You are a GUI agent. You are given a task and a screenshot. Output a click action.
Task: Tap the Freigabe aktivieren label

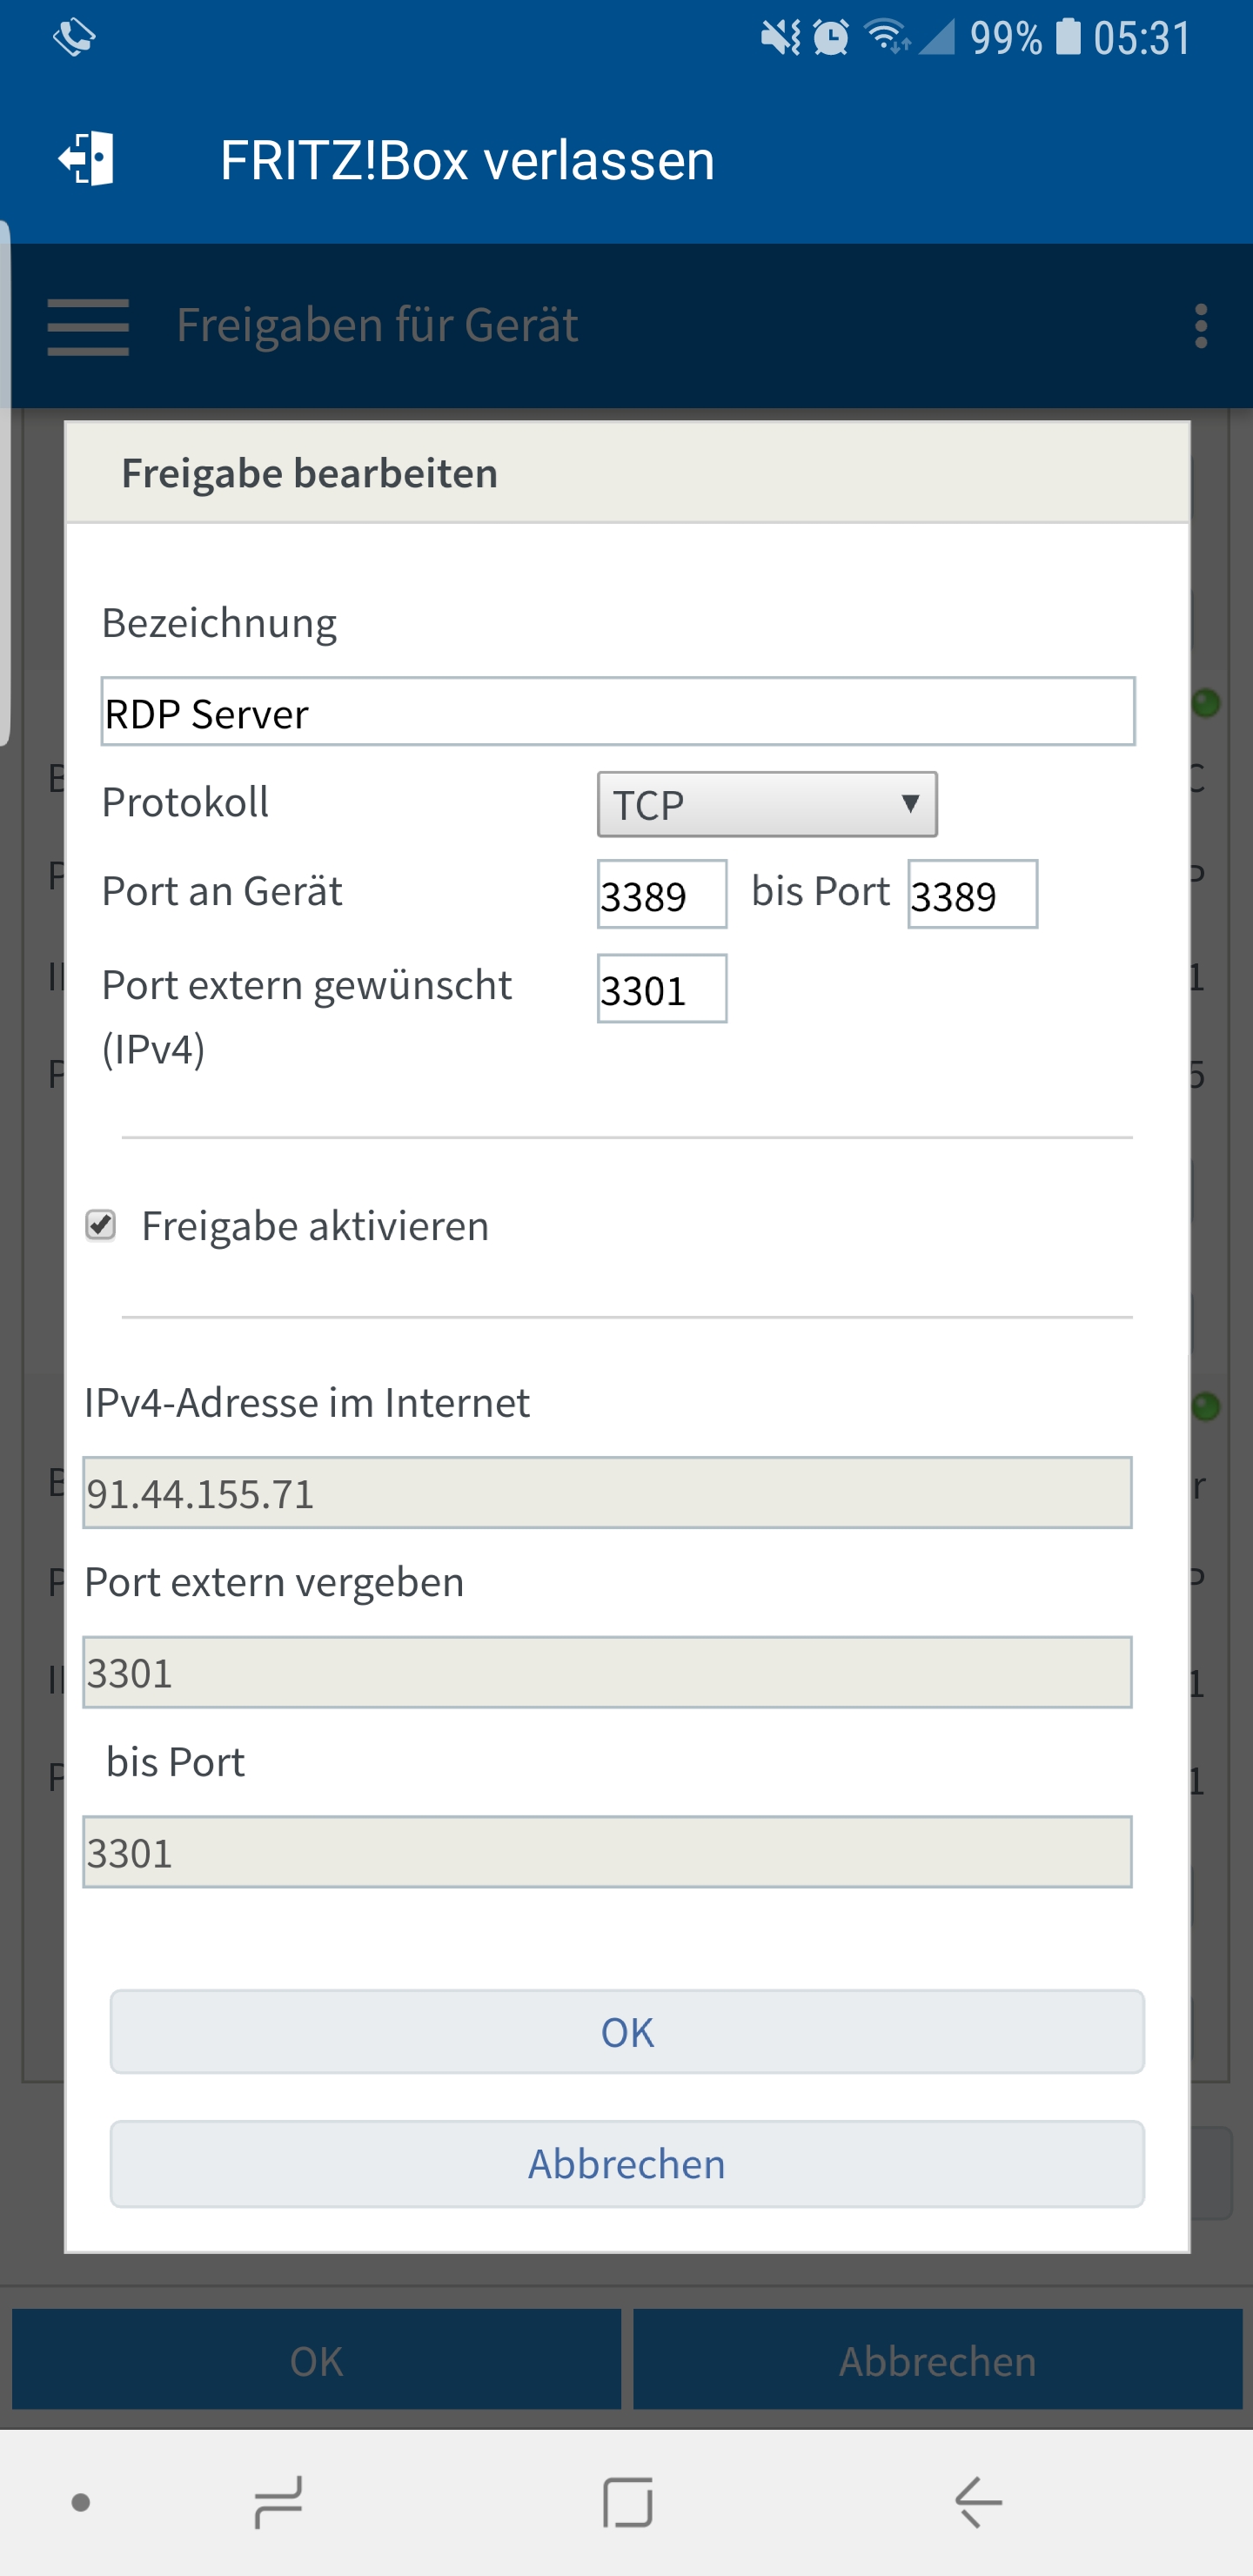point(315,1226)
